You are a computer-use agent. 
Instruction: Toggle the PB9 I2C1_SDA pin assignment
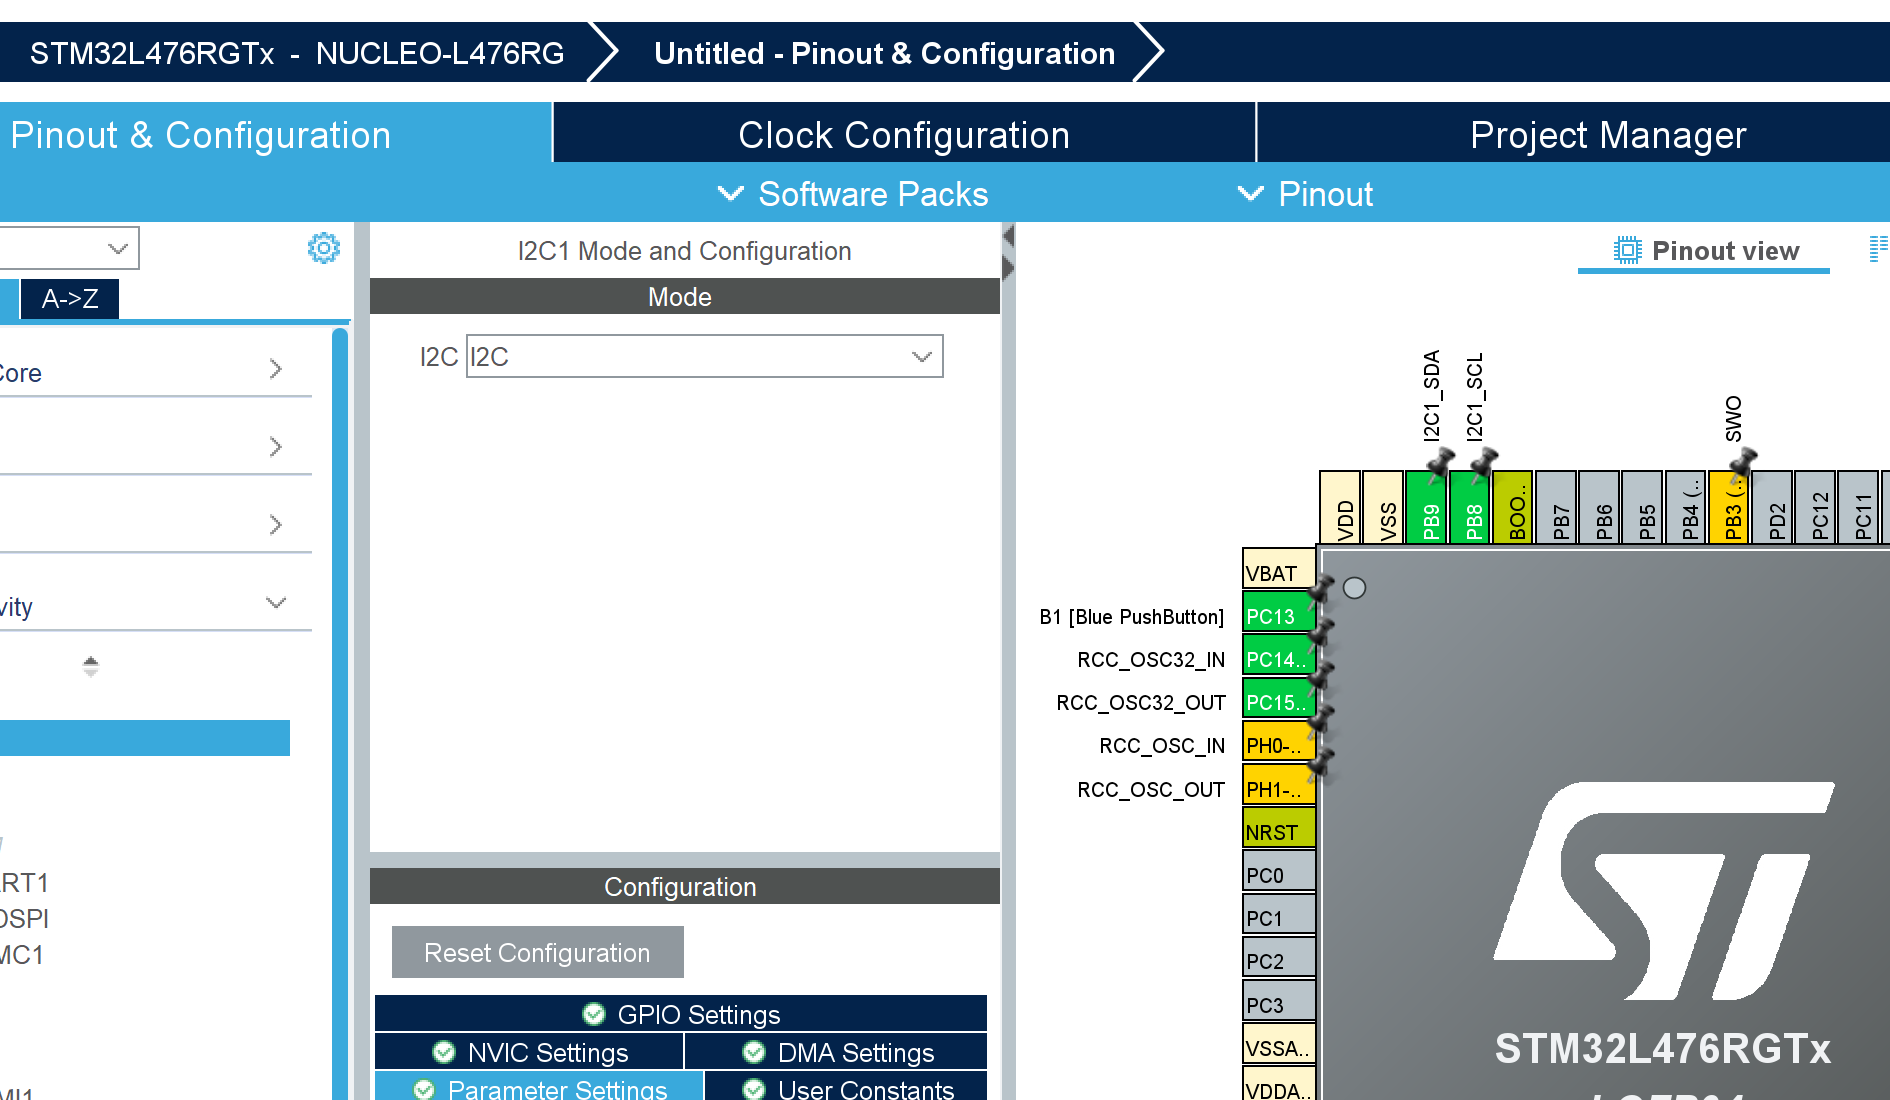[1428, 508]
